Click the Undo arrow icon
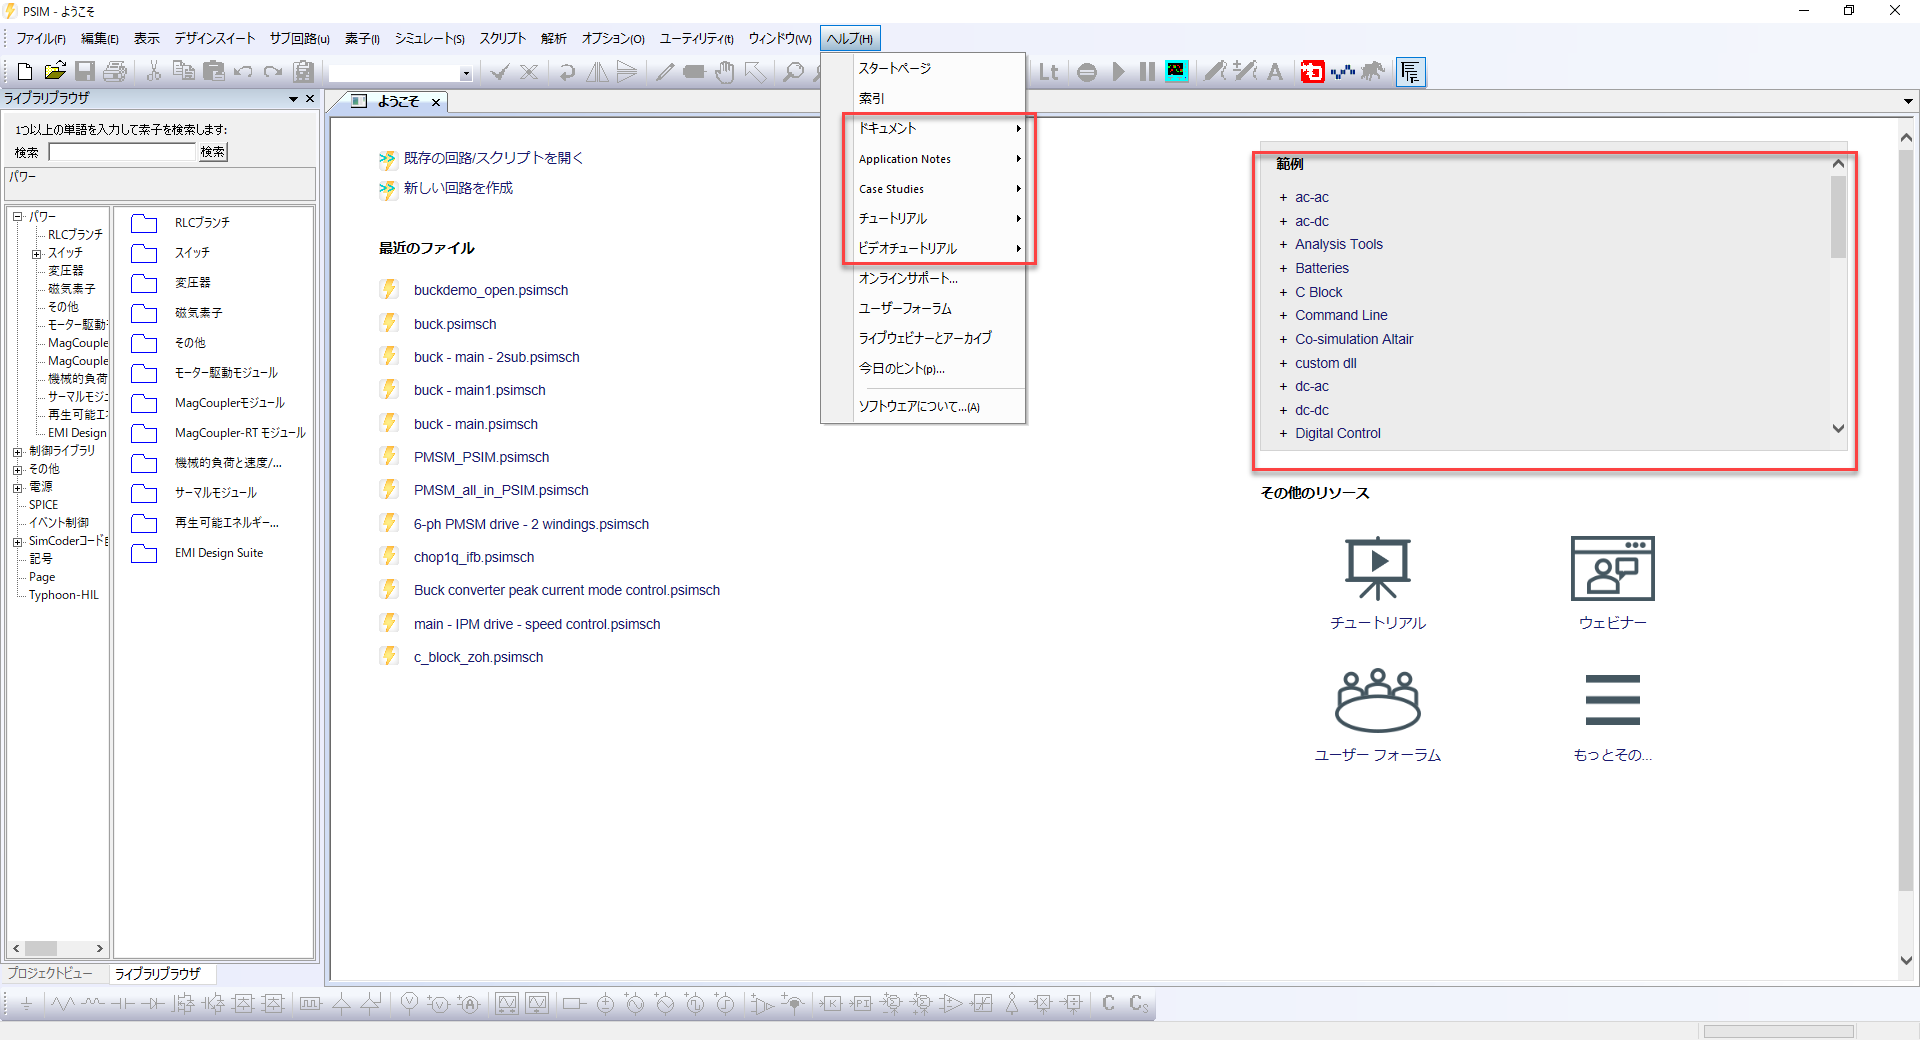 [x=243, y=72]
